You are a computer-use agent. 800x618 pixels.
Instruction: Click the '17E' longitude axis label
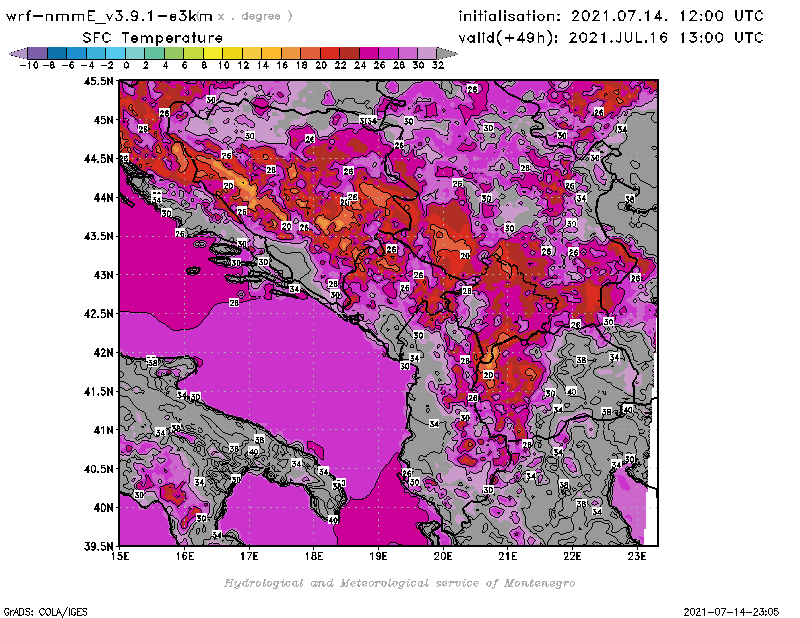click(249, 556)
